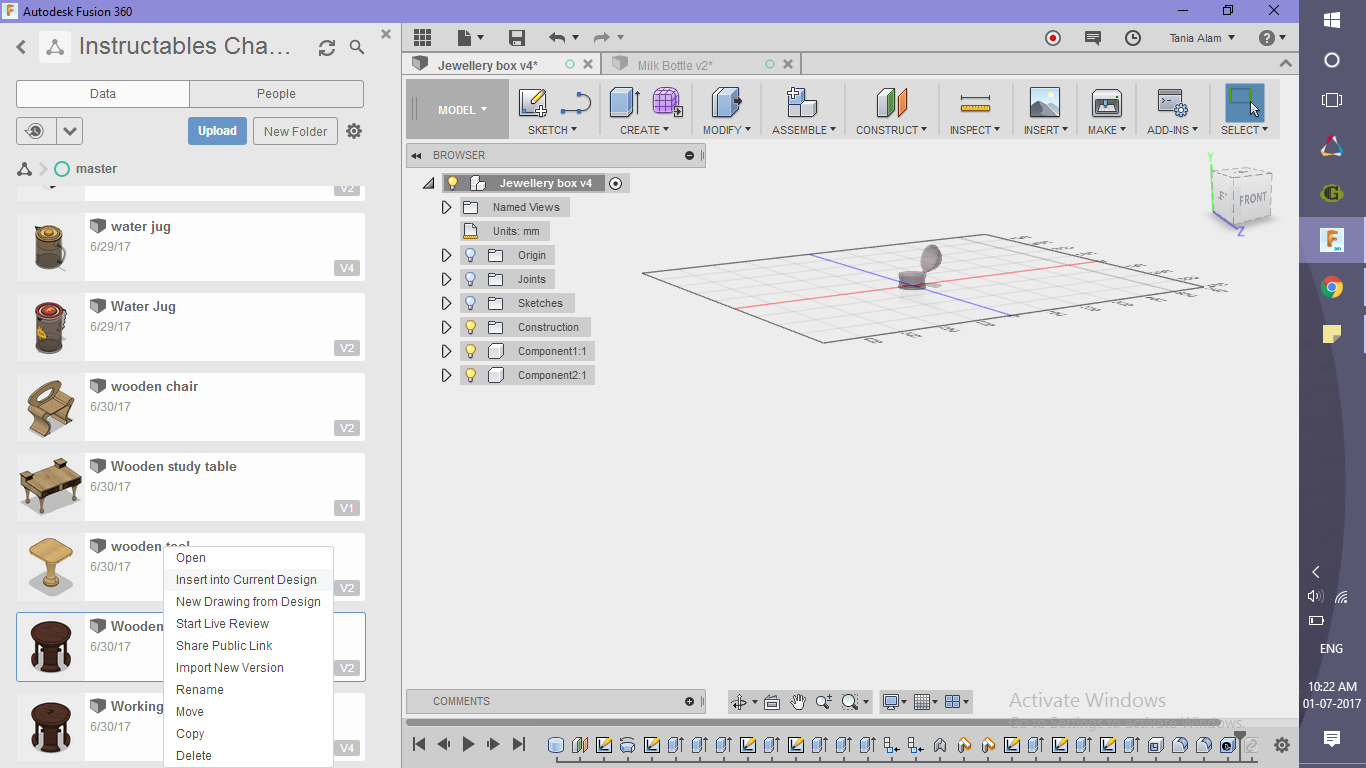Screen dimensions: 1366x768
Task: Show the data panel grid icon
Action: (x=422, y=38)
